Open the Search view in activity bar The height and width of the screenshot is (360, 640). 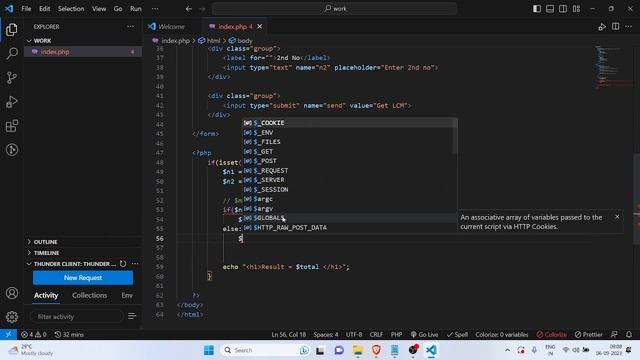point(12,53)
